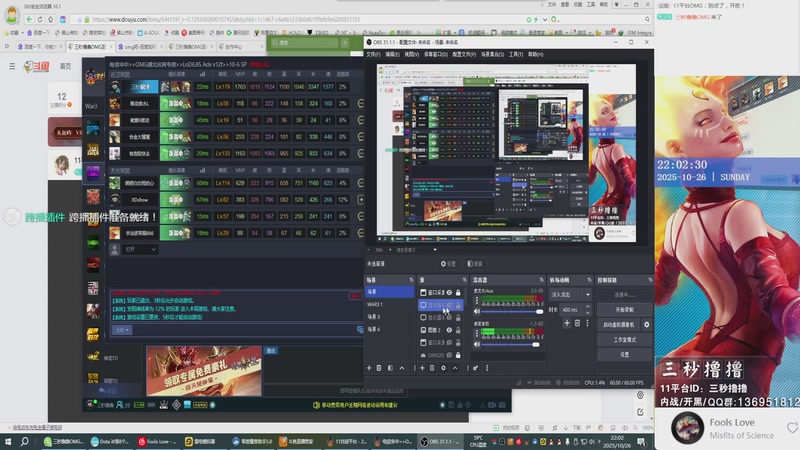This screenshot has height=450, width=800.
Task: Toggle lock on selected highlighted source
Action: pyautogui.click(x=458, y=305)
